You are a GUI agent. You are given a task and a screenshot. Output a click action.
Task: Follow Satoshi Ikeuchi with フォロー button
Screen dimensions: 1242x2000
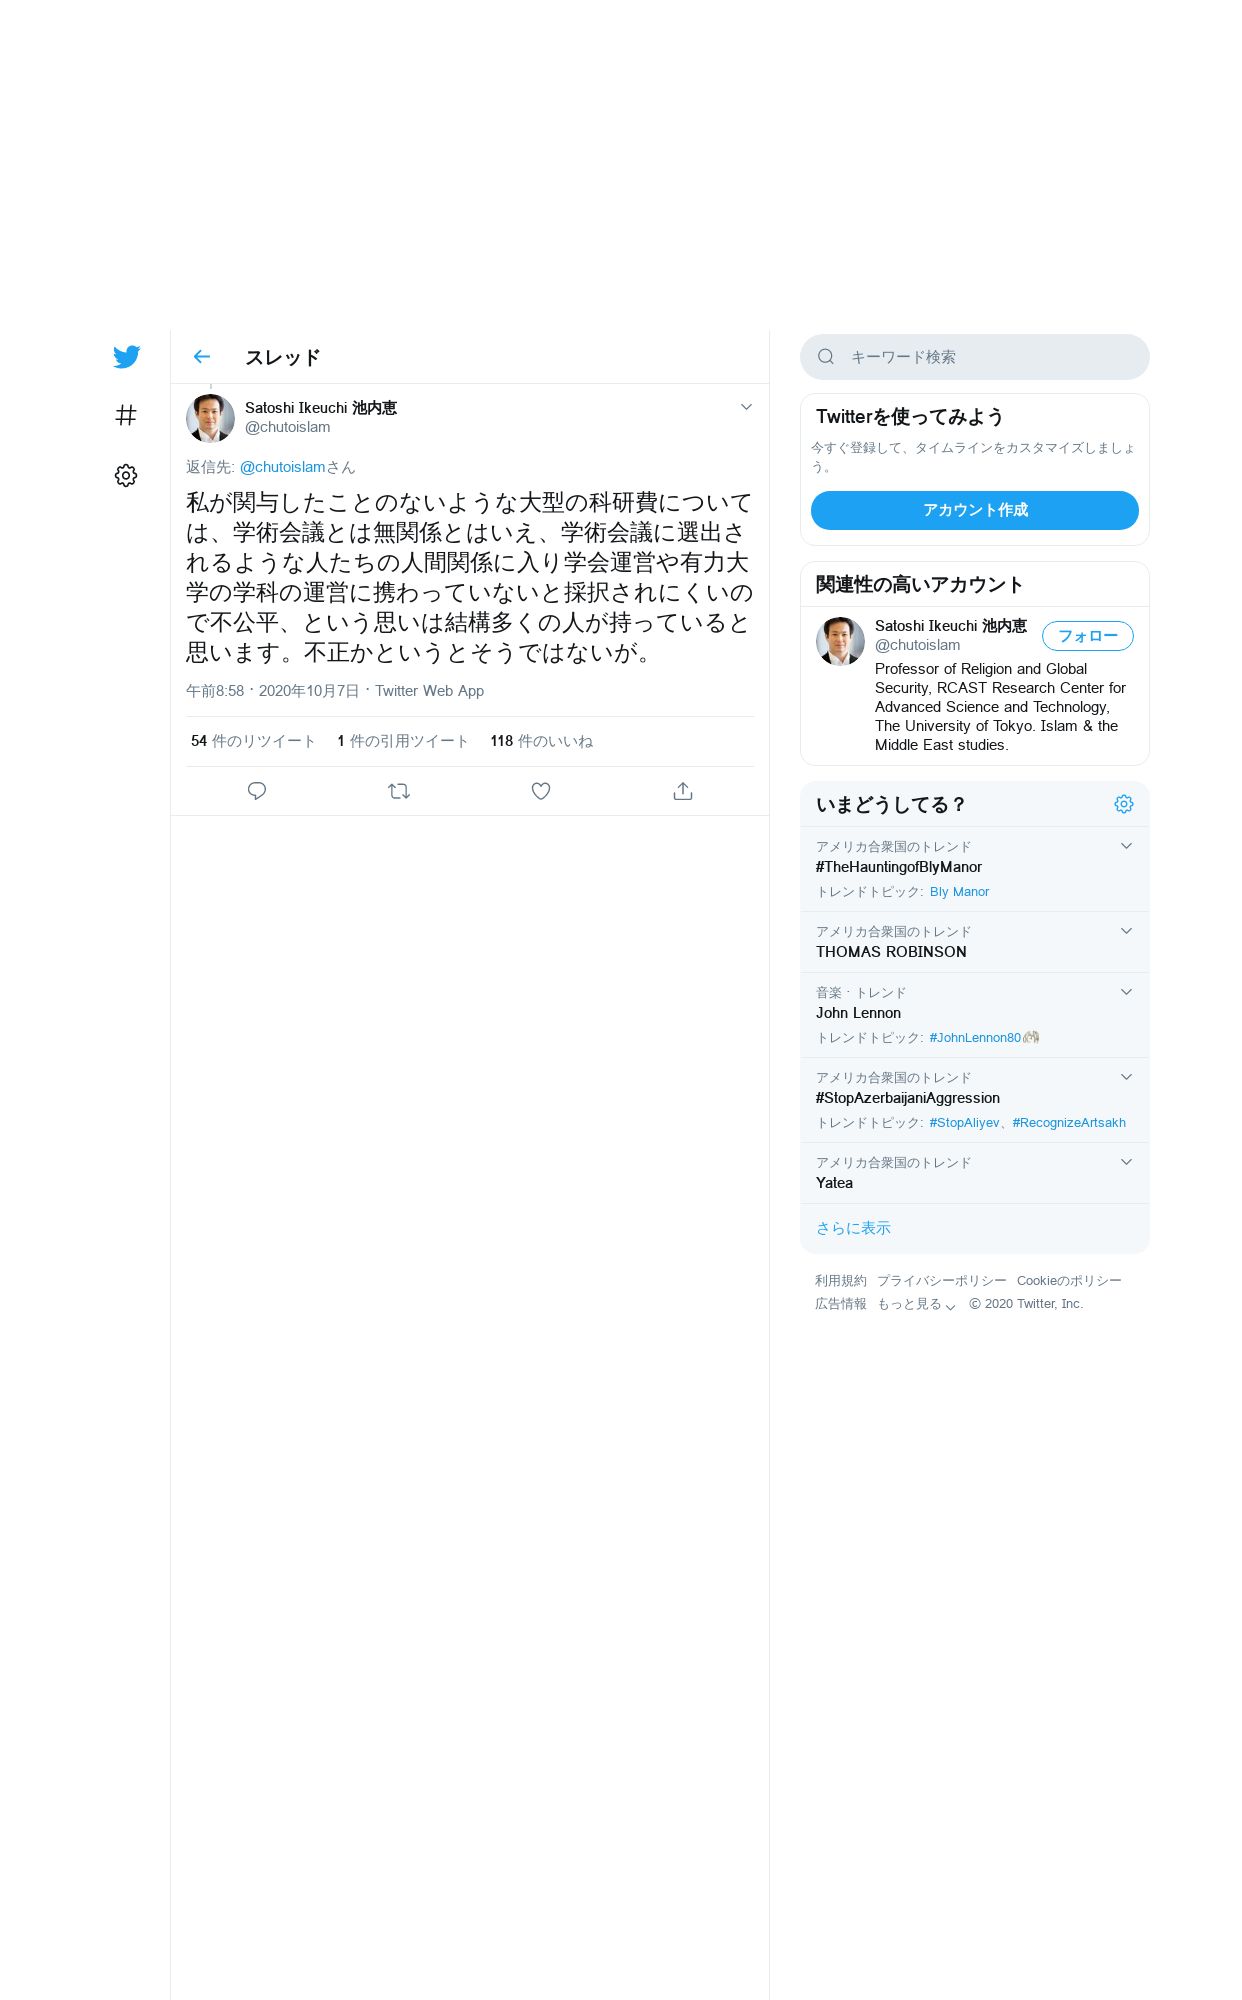pyautogui.click(x=1088, y=636)
